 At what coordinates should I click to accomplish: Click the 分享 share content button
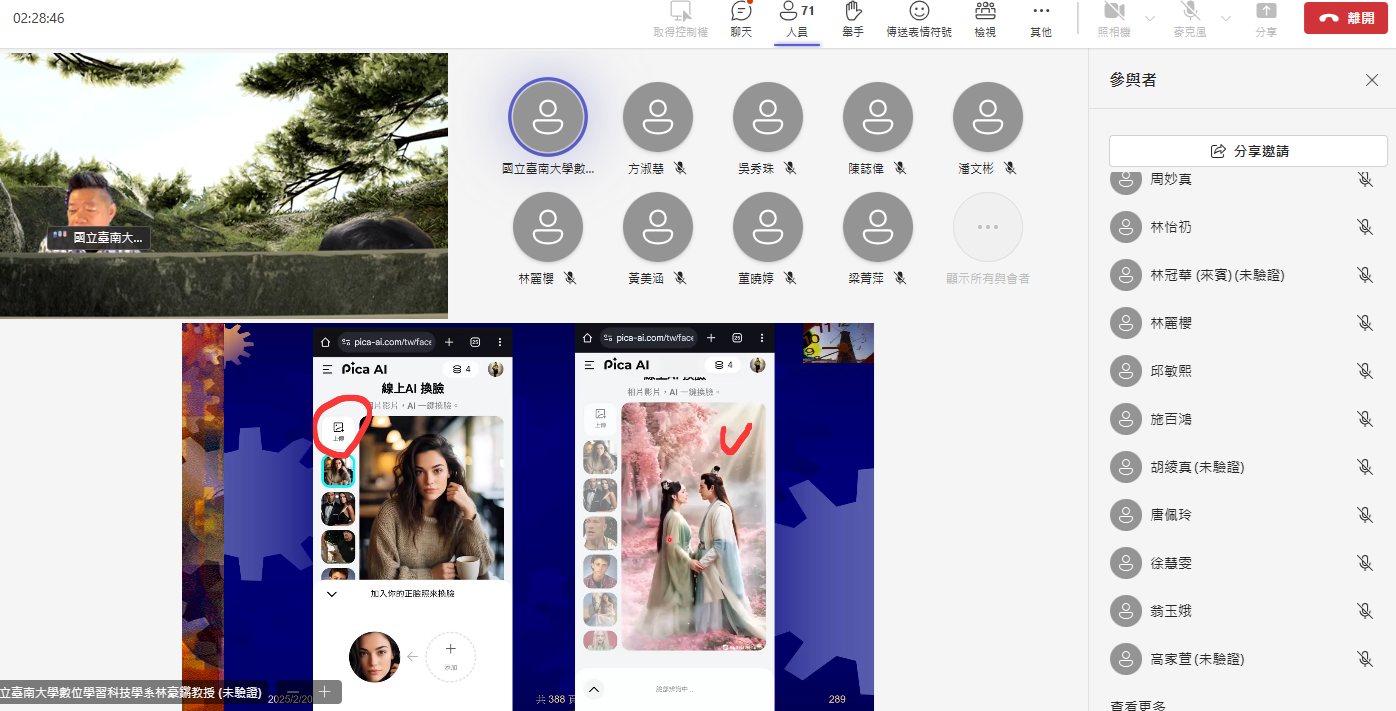tap(1266, 20)
